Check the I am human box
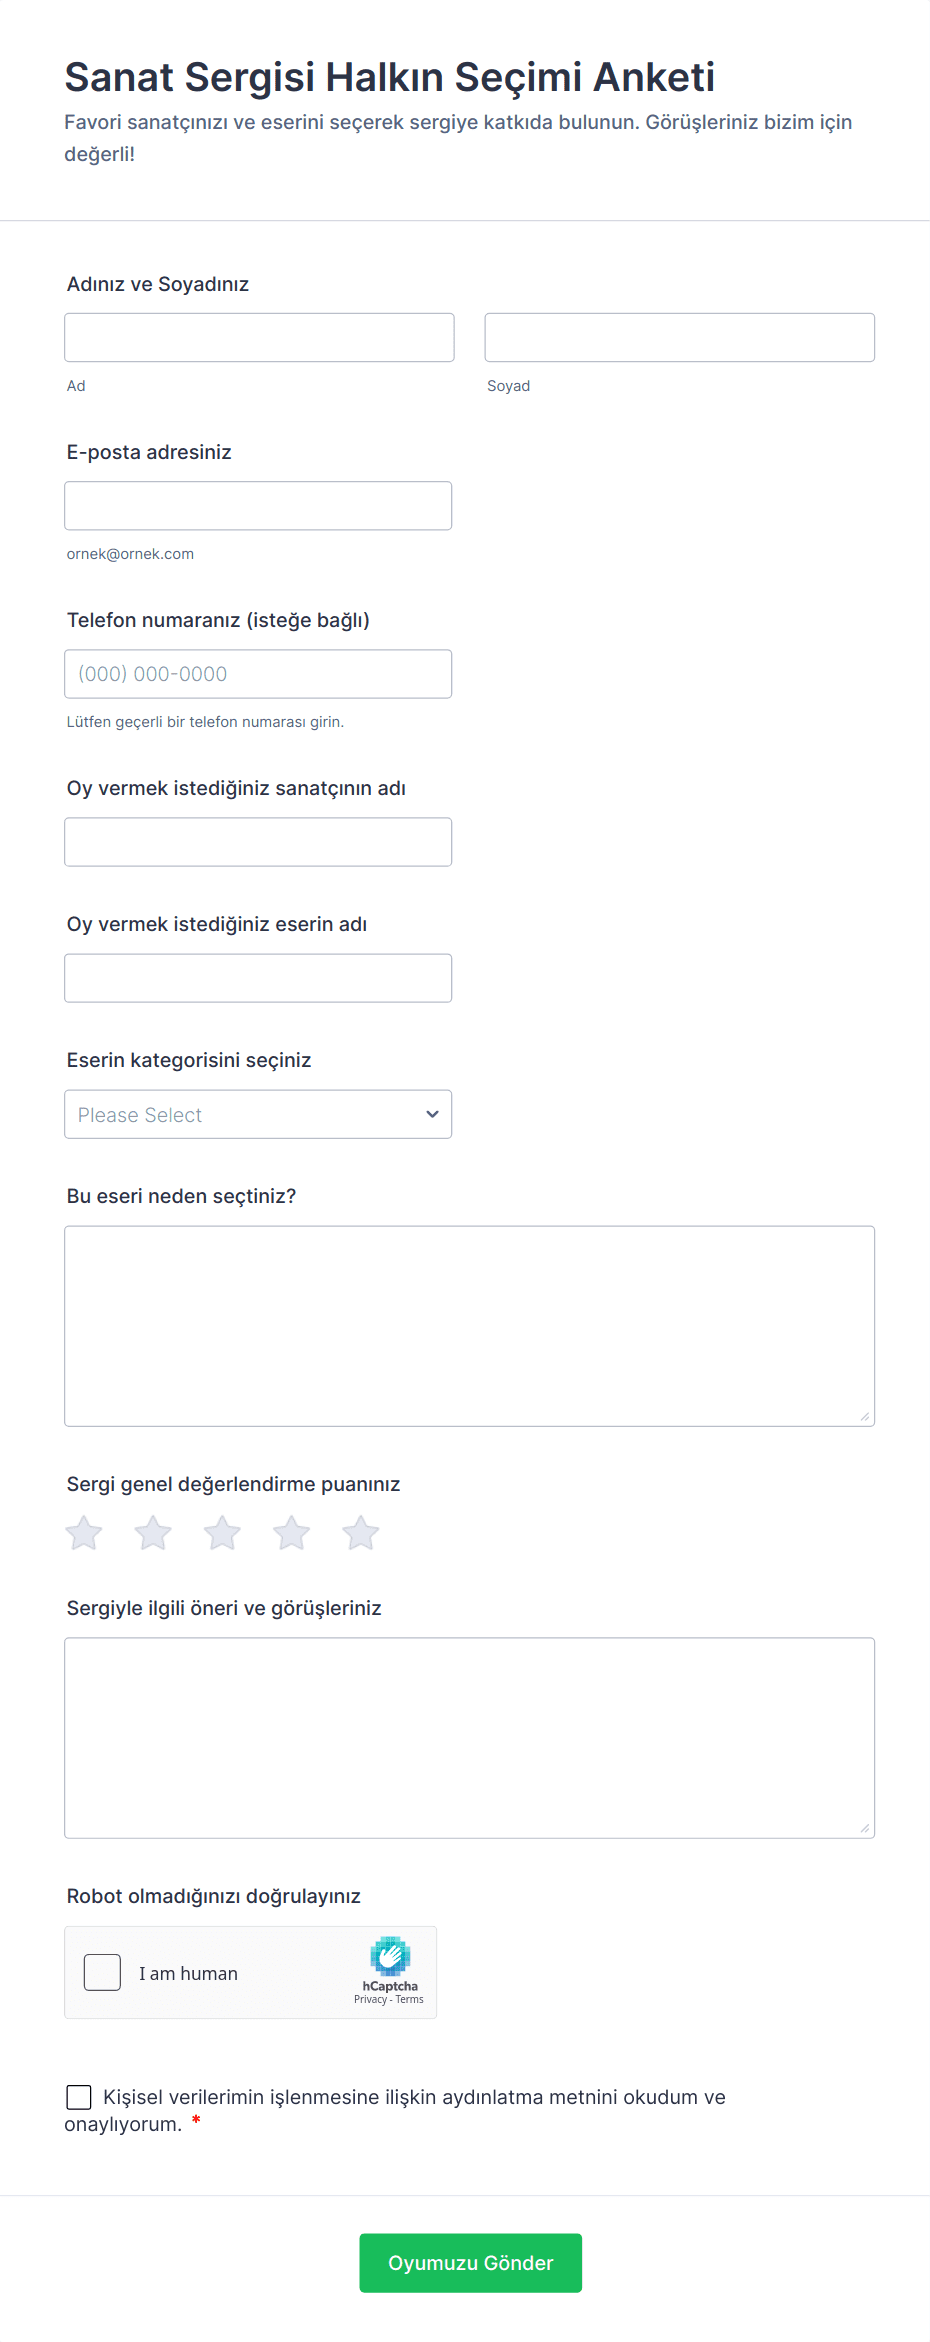Screen dimensions: 930x2342 (x=102, y=1972)
